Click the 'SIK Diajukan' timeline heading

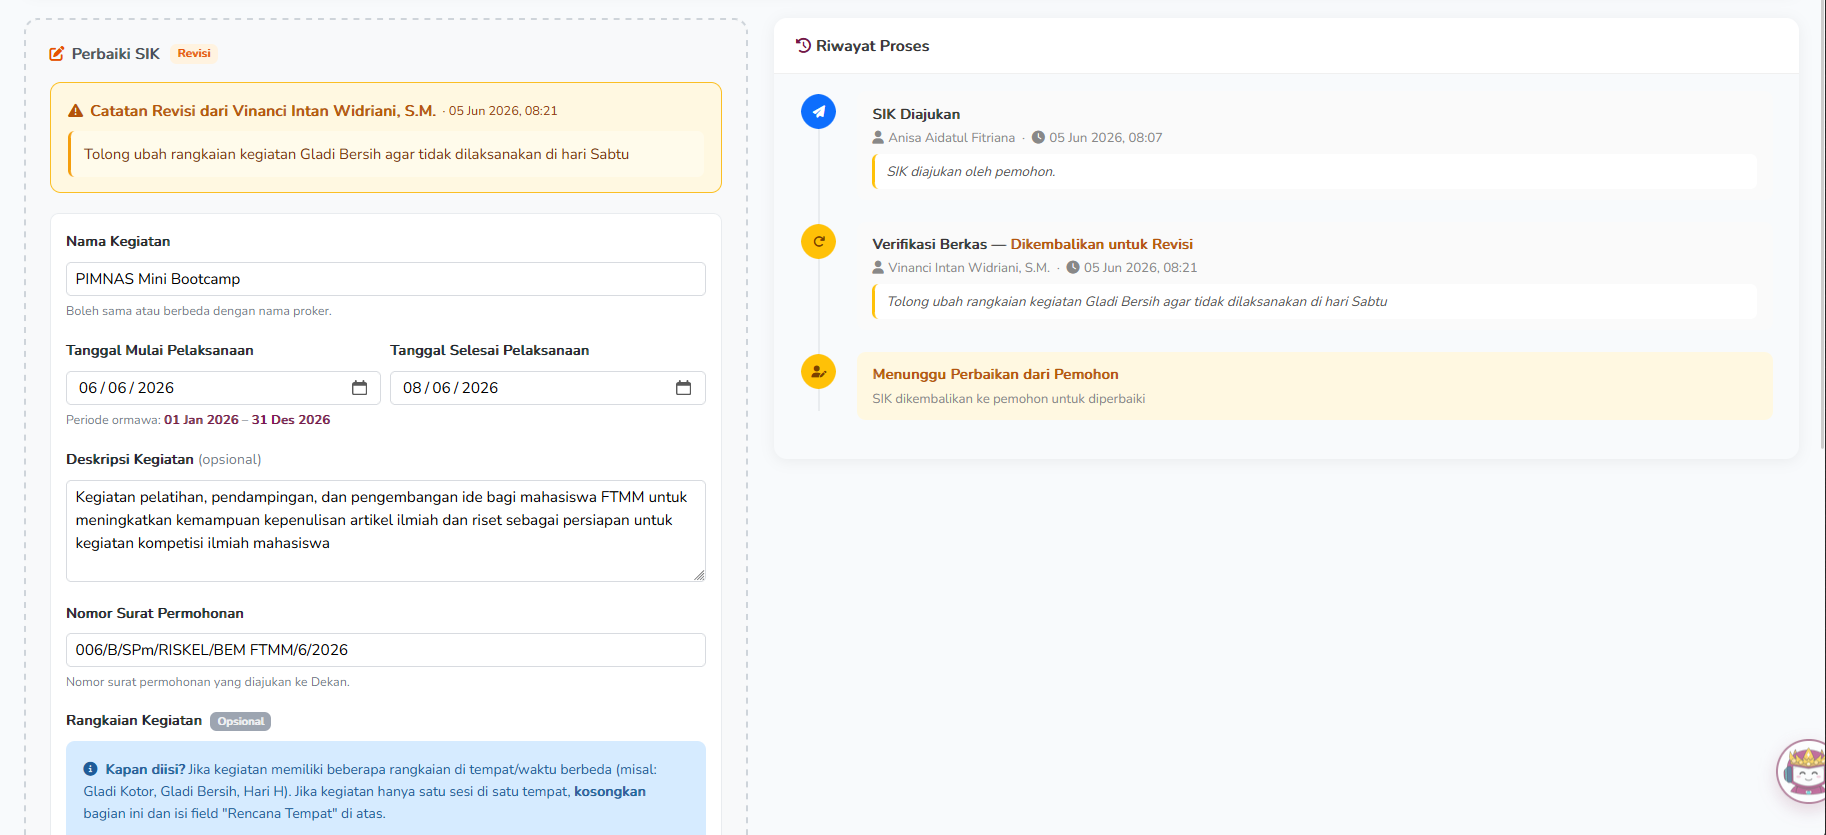click(916, 114)
